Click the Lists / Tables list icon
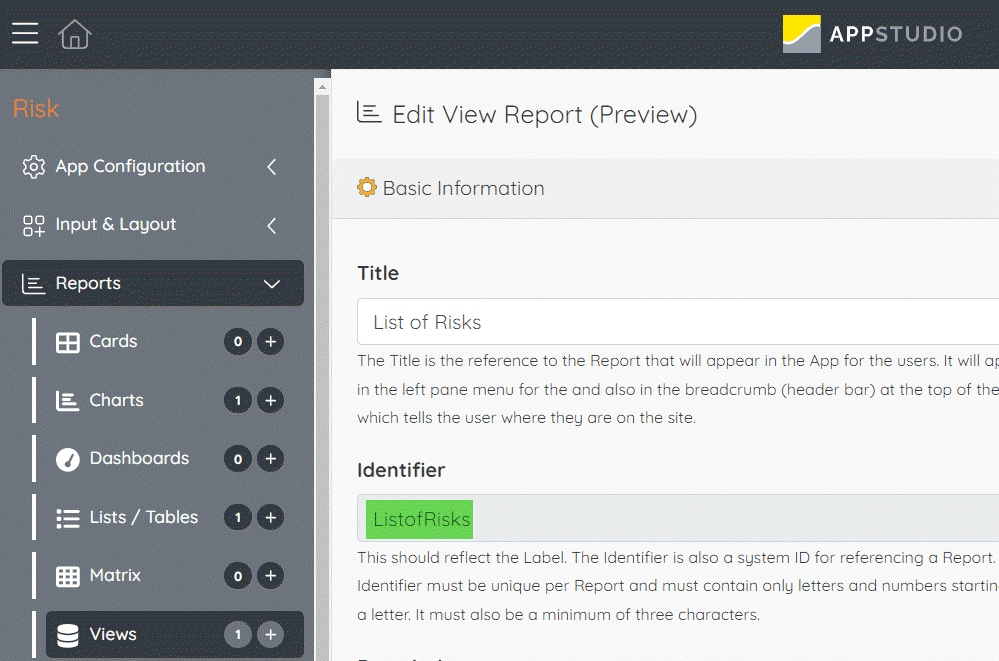Screen dimensions: 999x661 pyautogui.click(x=68, y=518)
